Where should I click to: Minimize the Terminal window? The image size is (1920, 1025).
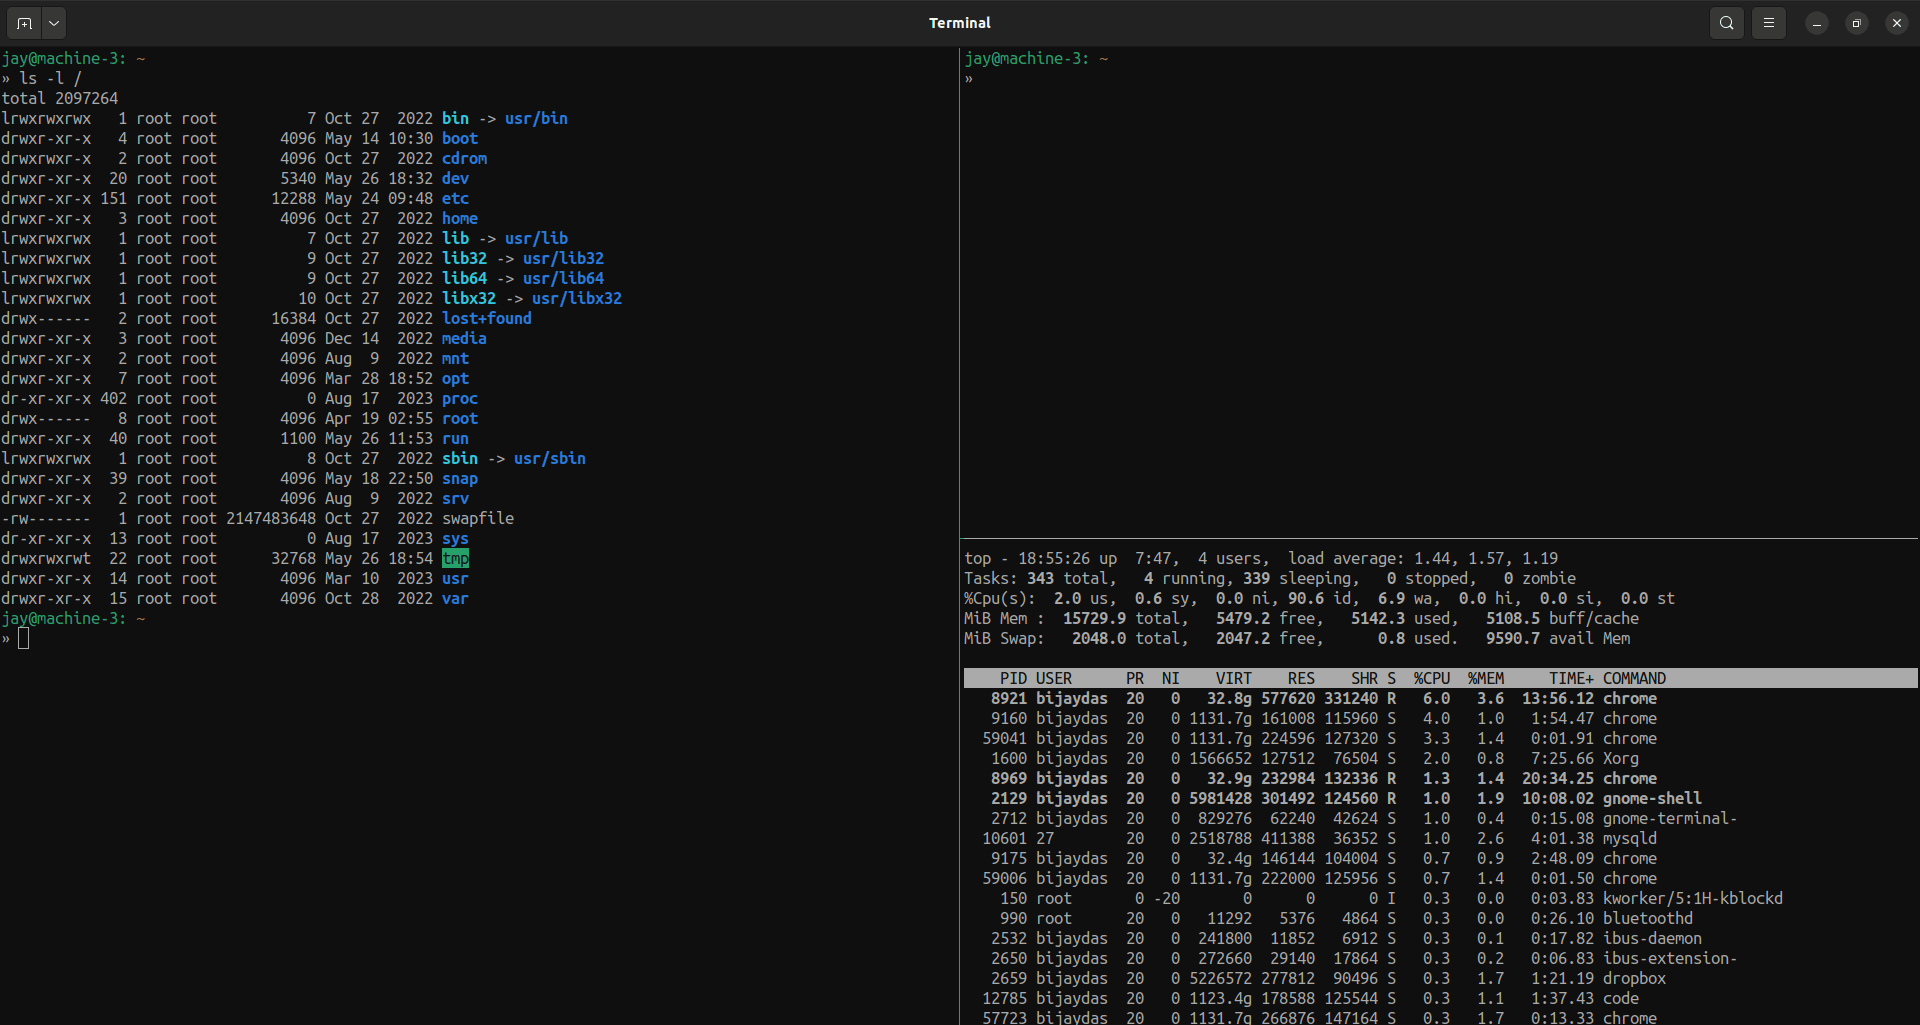coord(1815,22)
